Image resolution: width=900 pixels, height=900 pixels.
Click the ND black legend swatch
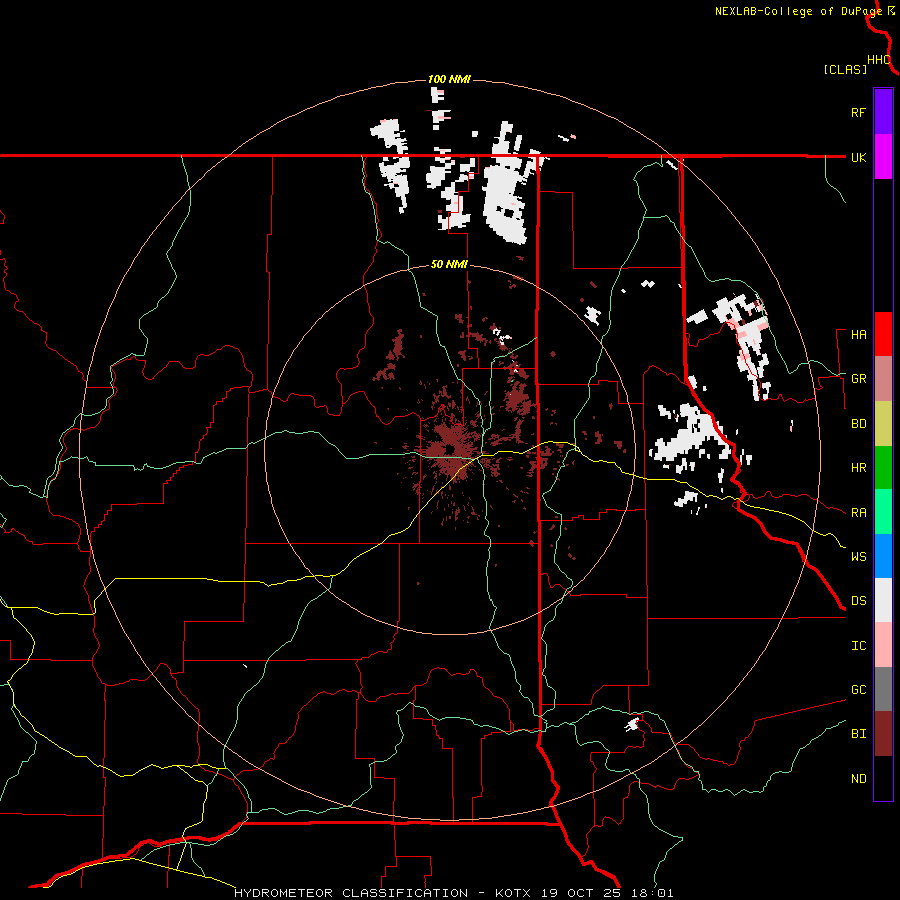pyautogui.click(x=883, y=778)
